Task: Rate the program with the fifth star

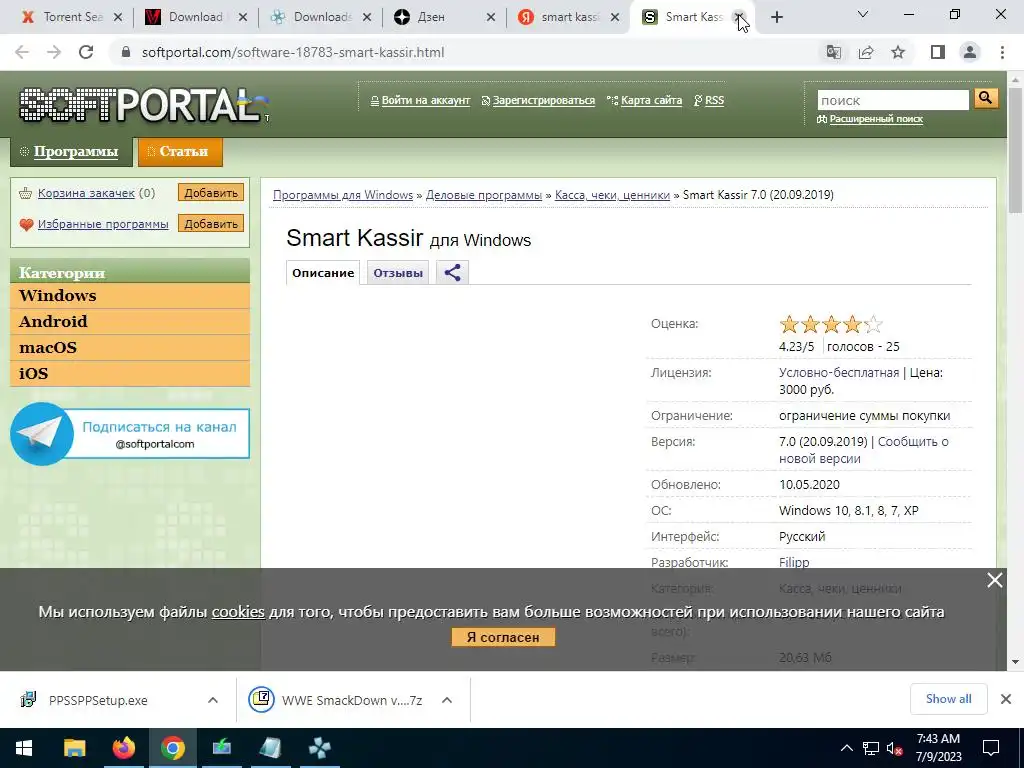Action: [873, 324]
